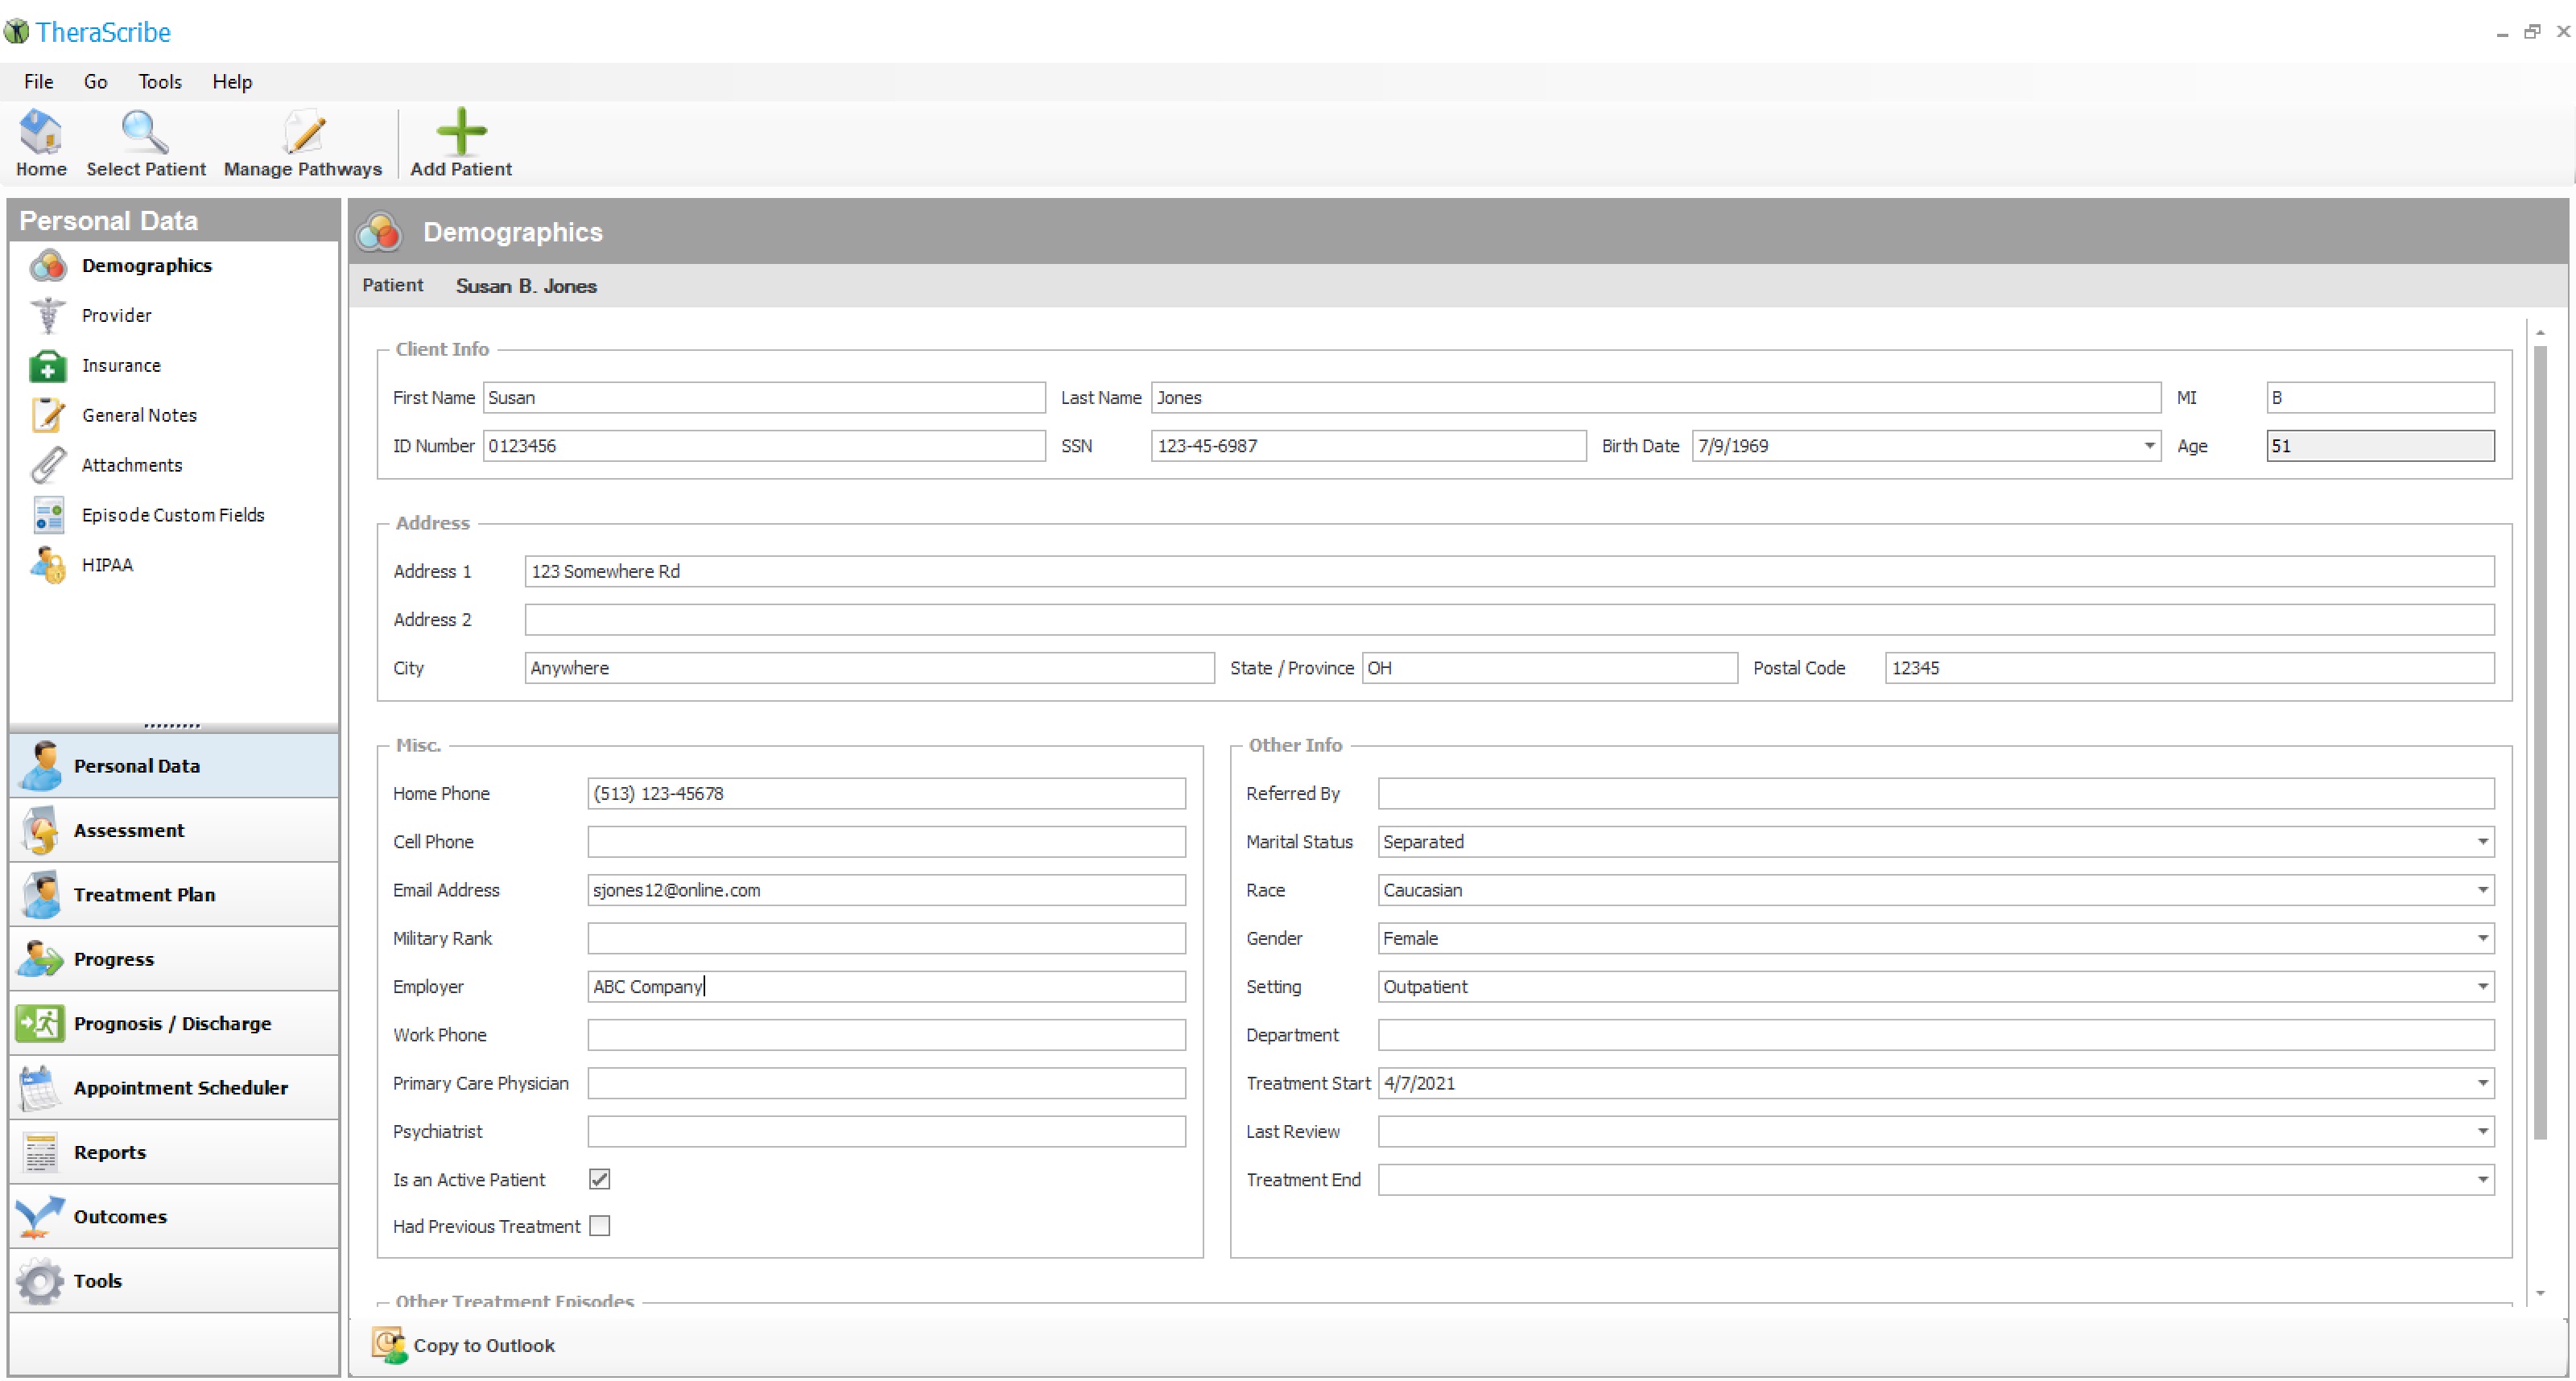Viewport: 2576px width, 1381px height.
Task: Click the Cell Phone input field
Action: (x=885, y=842)
